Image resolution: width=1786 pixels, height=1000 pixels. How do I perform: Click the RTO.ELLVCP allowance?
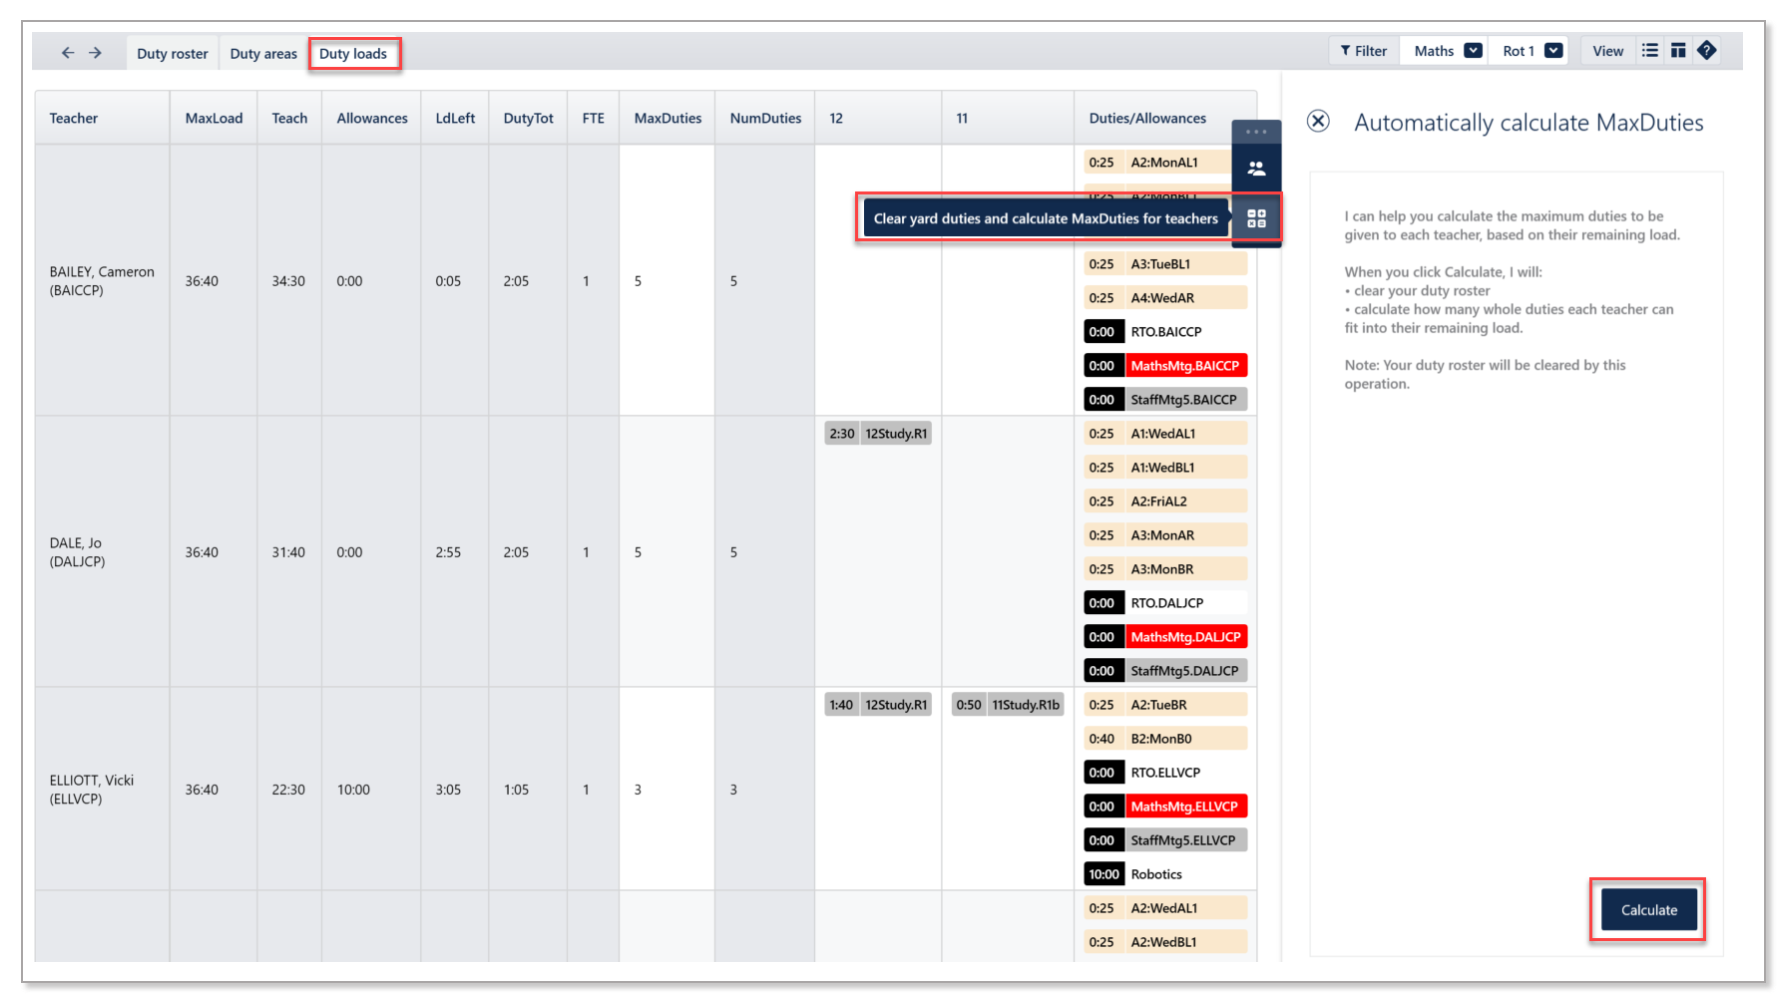[1165, 773]
